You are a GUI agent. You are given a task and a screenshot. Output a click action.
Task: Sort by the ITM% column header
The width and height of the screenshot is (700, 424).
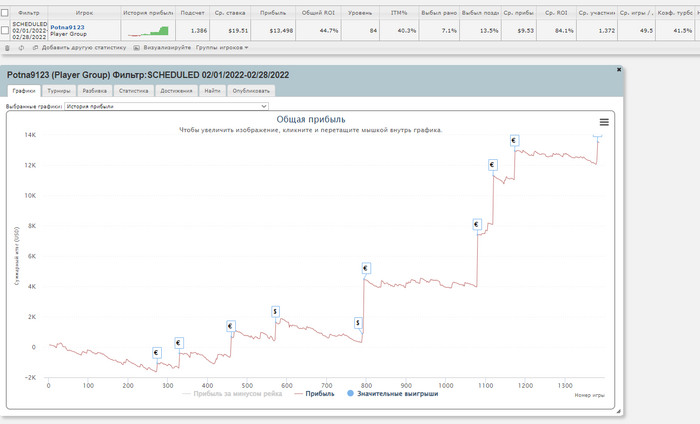(399, 13)
